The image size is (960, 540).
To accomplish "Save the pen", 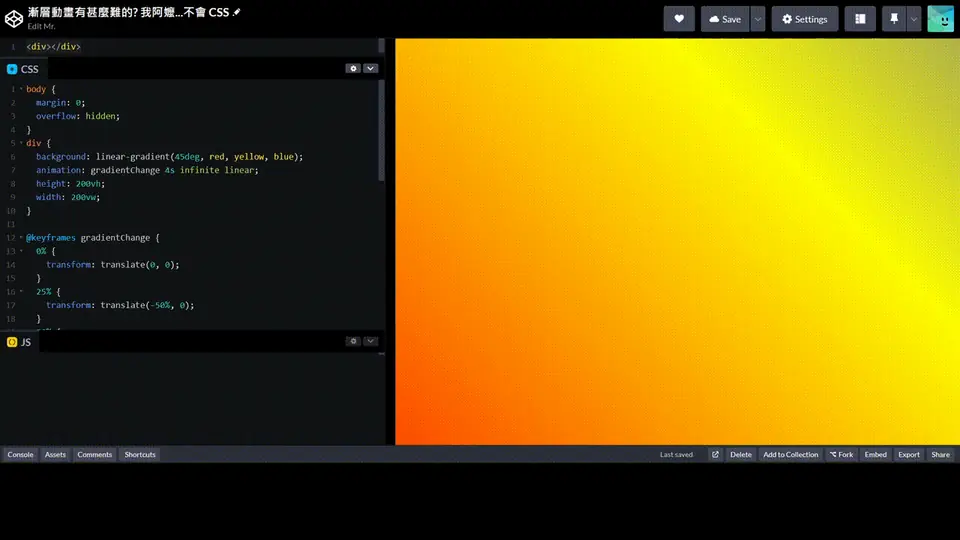I will point(725,19).
